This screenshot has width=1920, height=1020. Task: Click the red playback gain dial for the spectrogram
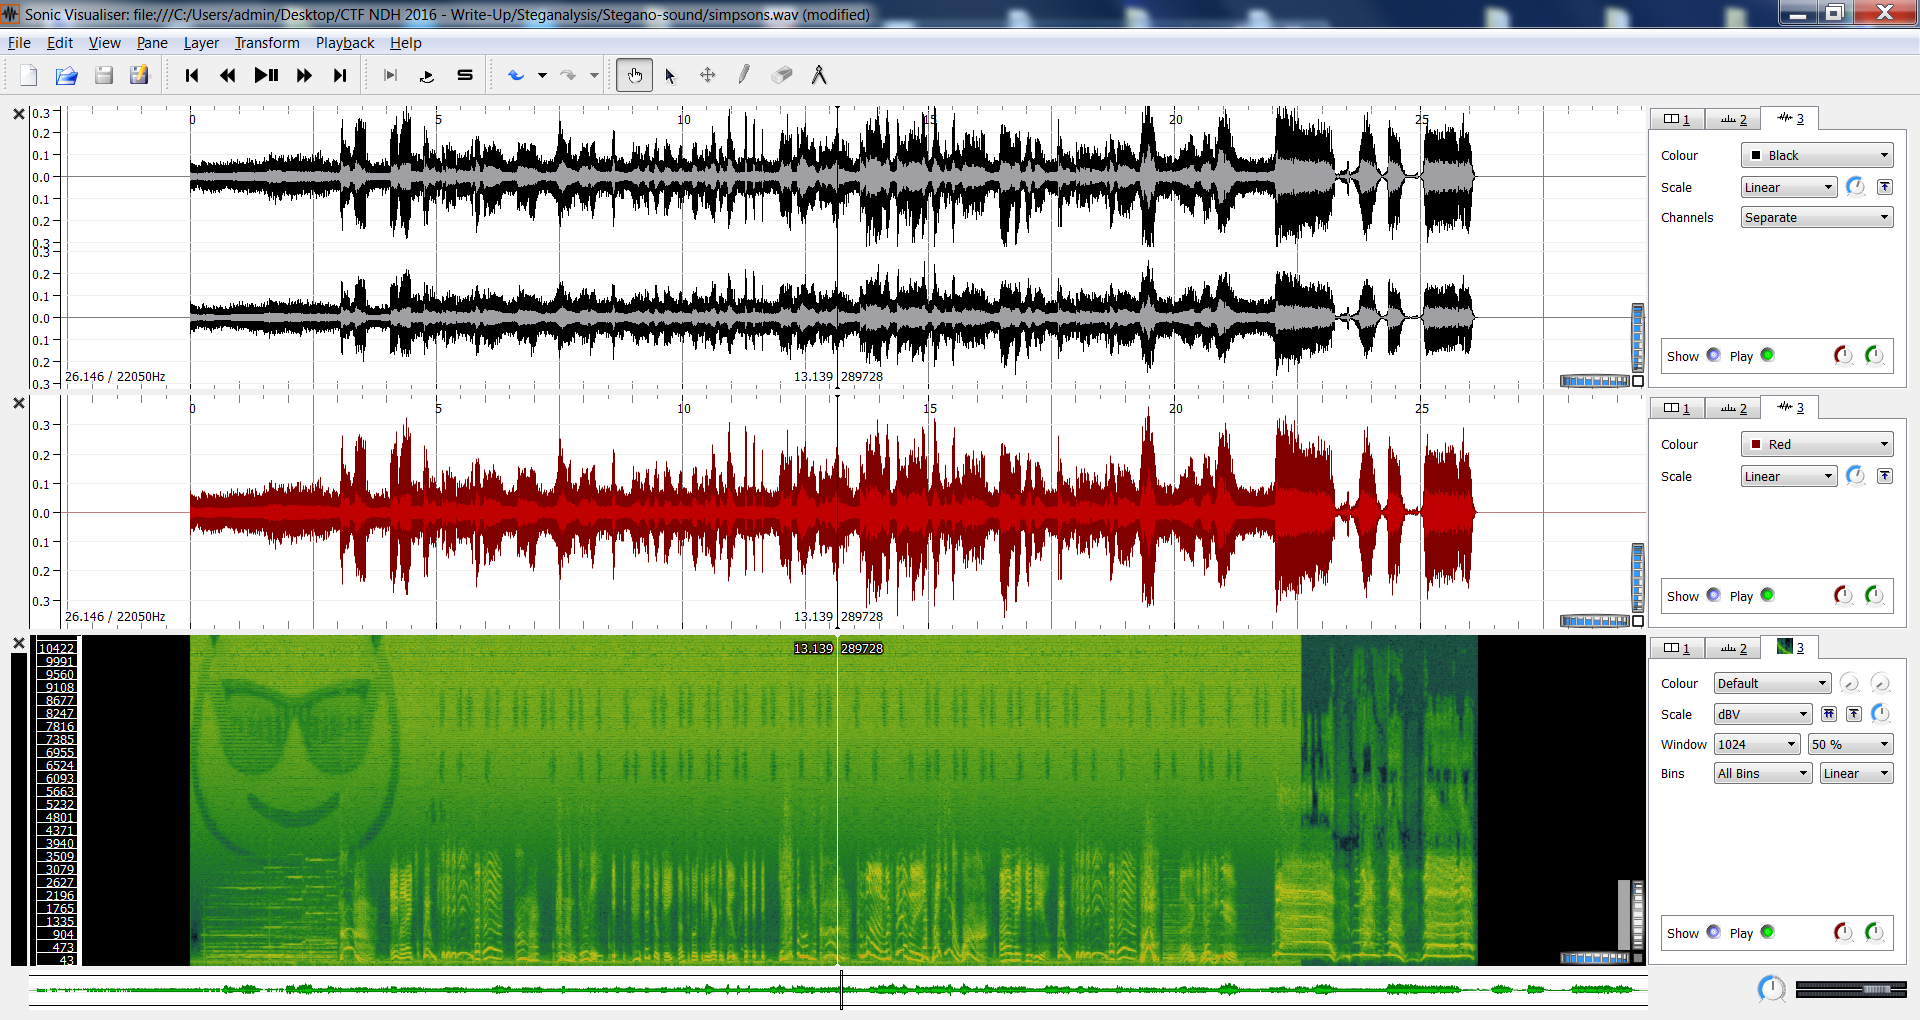(x=1843, y=932)
